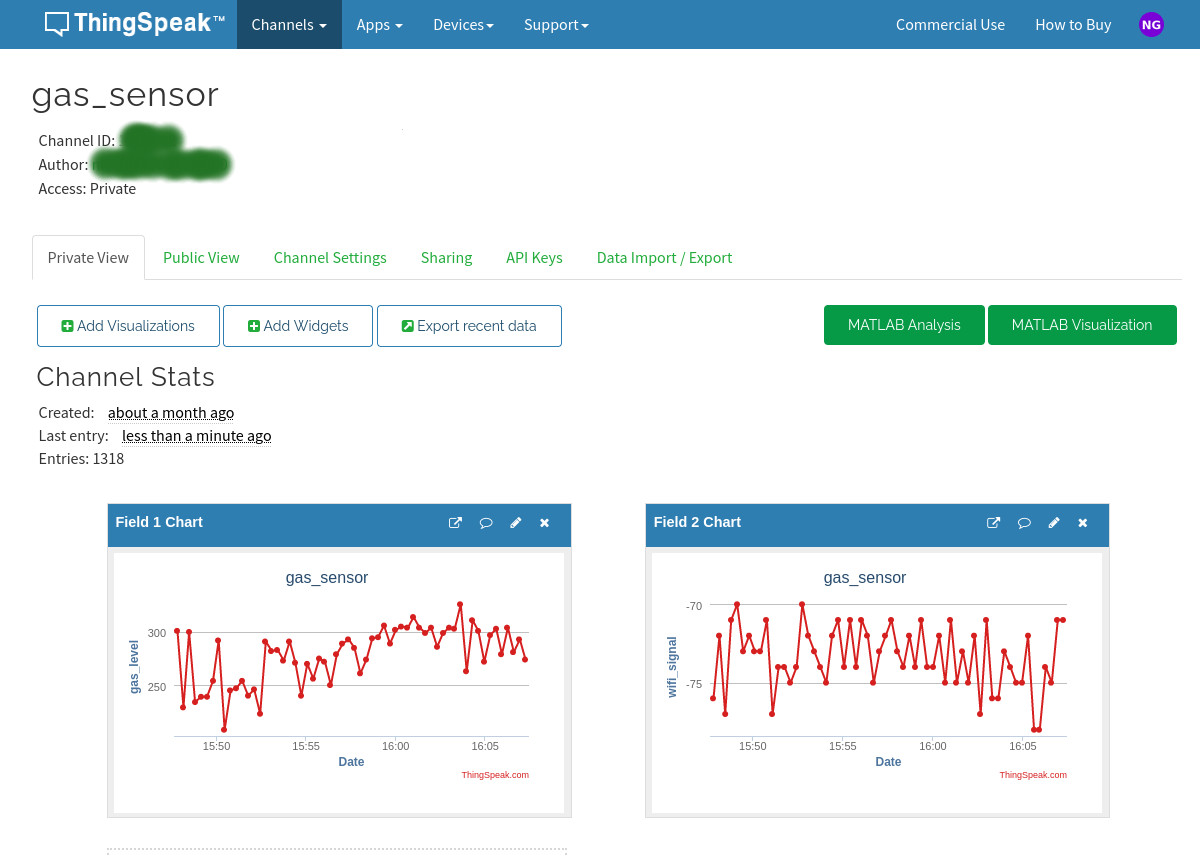This screenshot has width=1200, height=856.
Task: Click the Add Visualizations button
Action: (128, 326)
